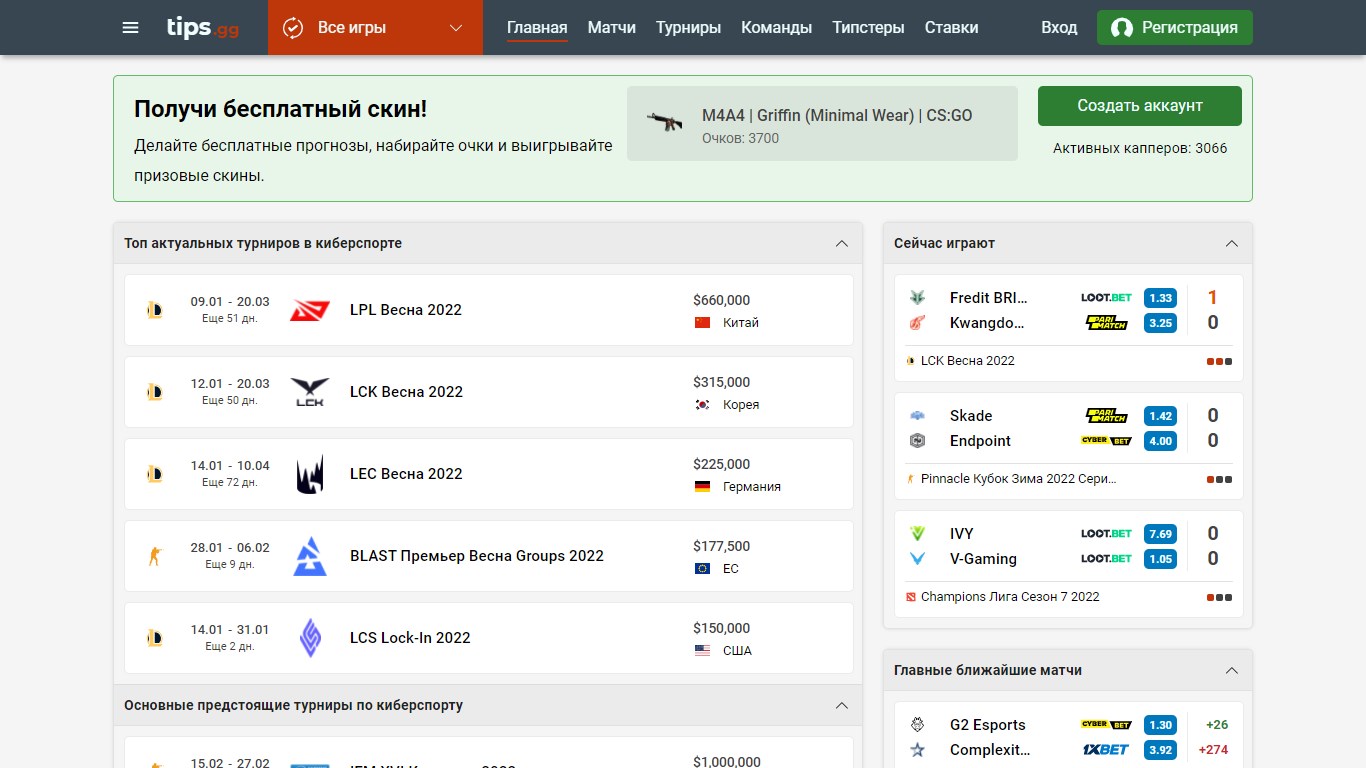Open the Турниры menu item
This screenshot has width=1366, height=768.
688,28
